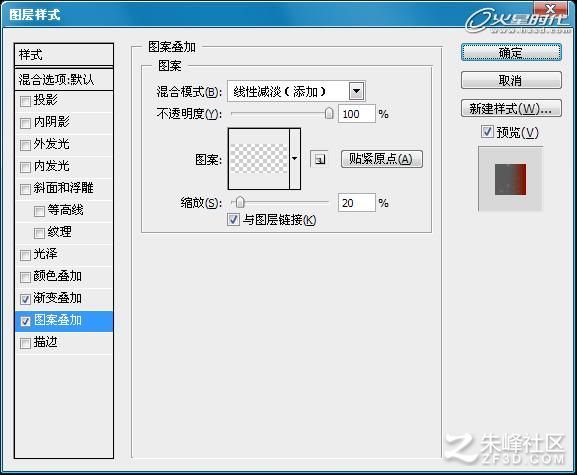Toggle the 渐变叠加 checkbox
The image size is (577, 475).
[25, 299]
